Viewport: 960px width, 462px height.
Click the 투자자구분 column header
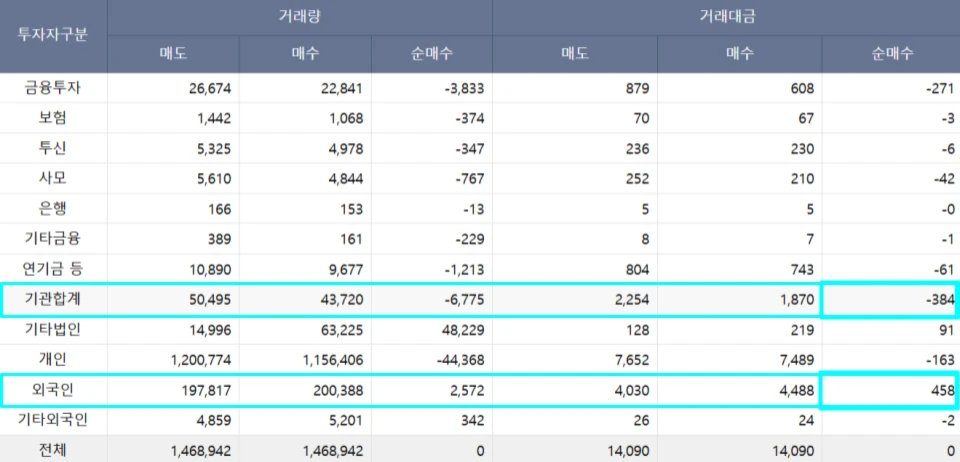(x=53, y=35)
